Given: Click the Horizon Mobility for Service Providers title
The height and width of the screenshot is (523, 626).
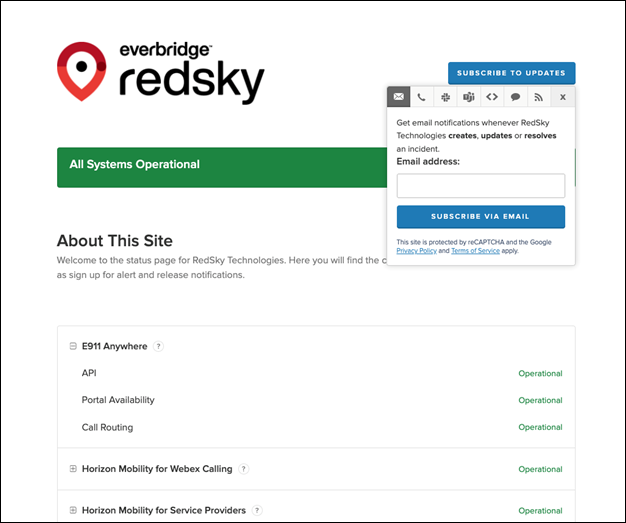Looking at the screenshot, I should (x=164, y=510).
